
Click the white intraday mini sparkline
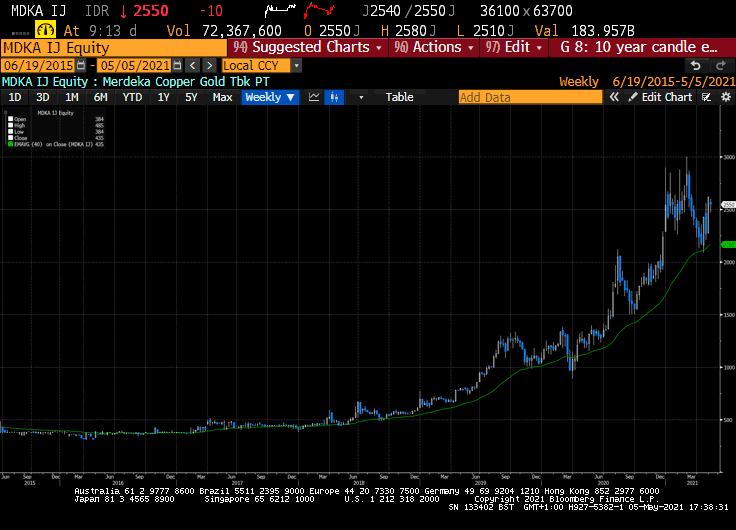280,10
